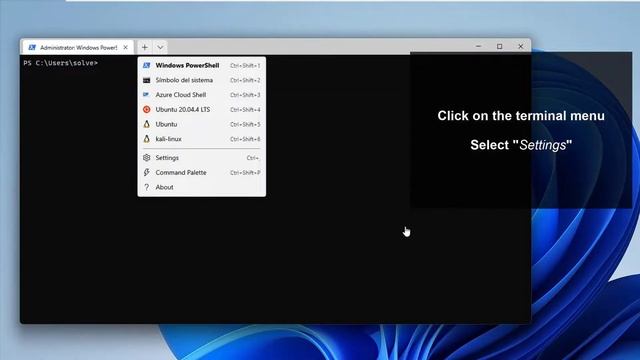Click the PS C:\Users\solve> prompt text
The width and height of the screenshot is (640, 360).
point(60,63)
